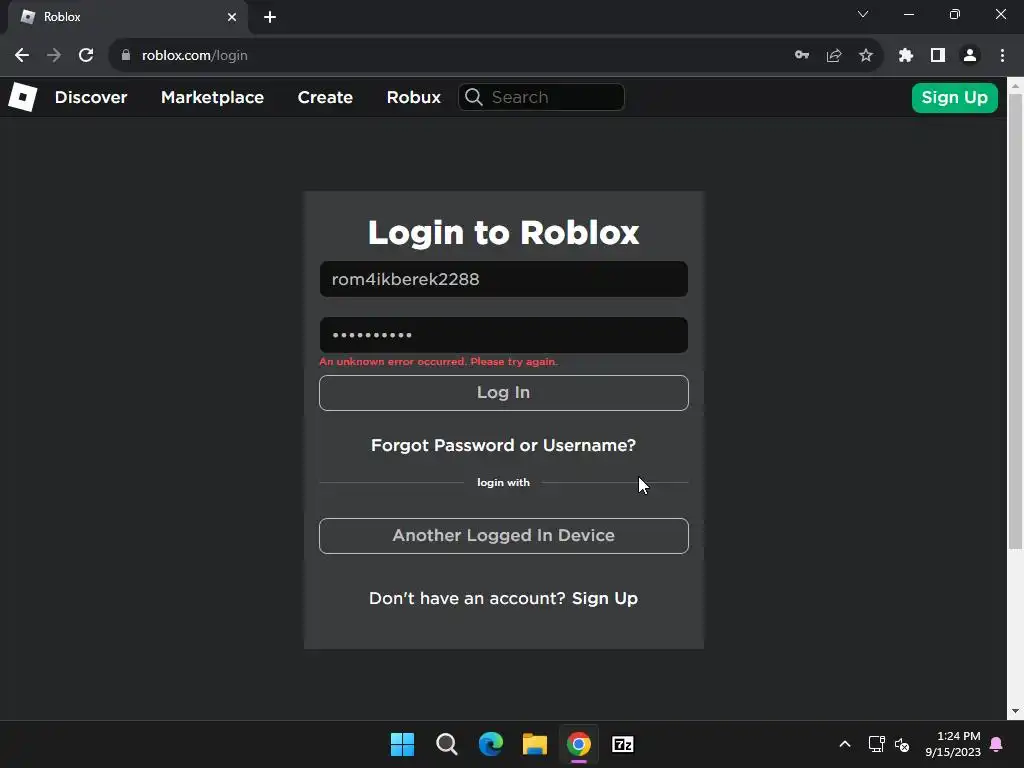1024x768 pixels.
Task: Open 7-Zip from taskbar
Action: pos(623,744)
